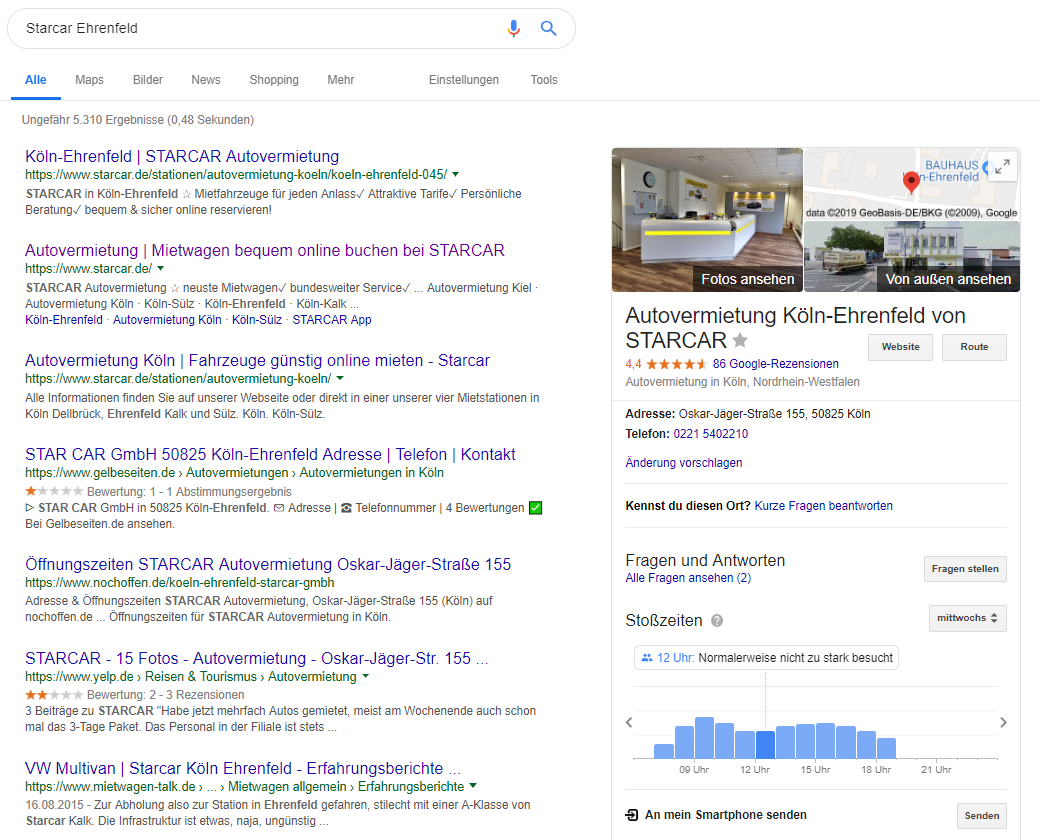1040x840 pixels.
Task: Open the STAR CAR GmbH Gelbeseiten result
Action: (270, 455)
